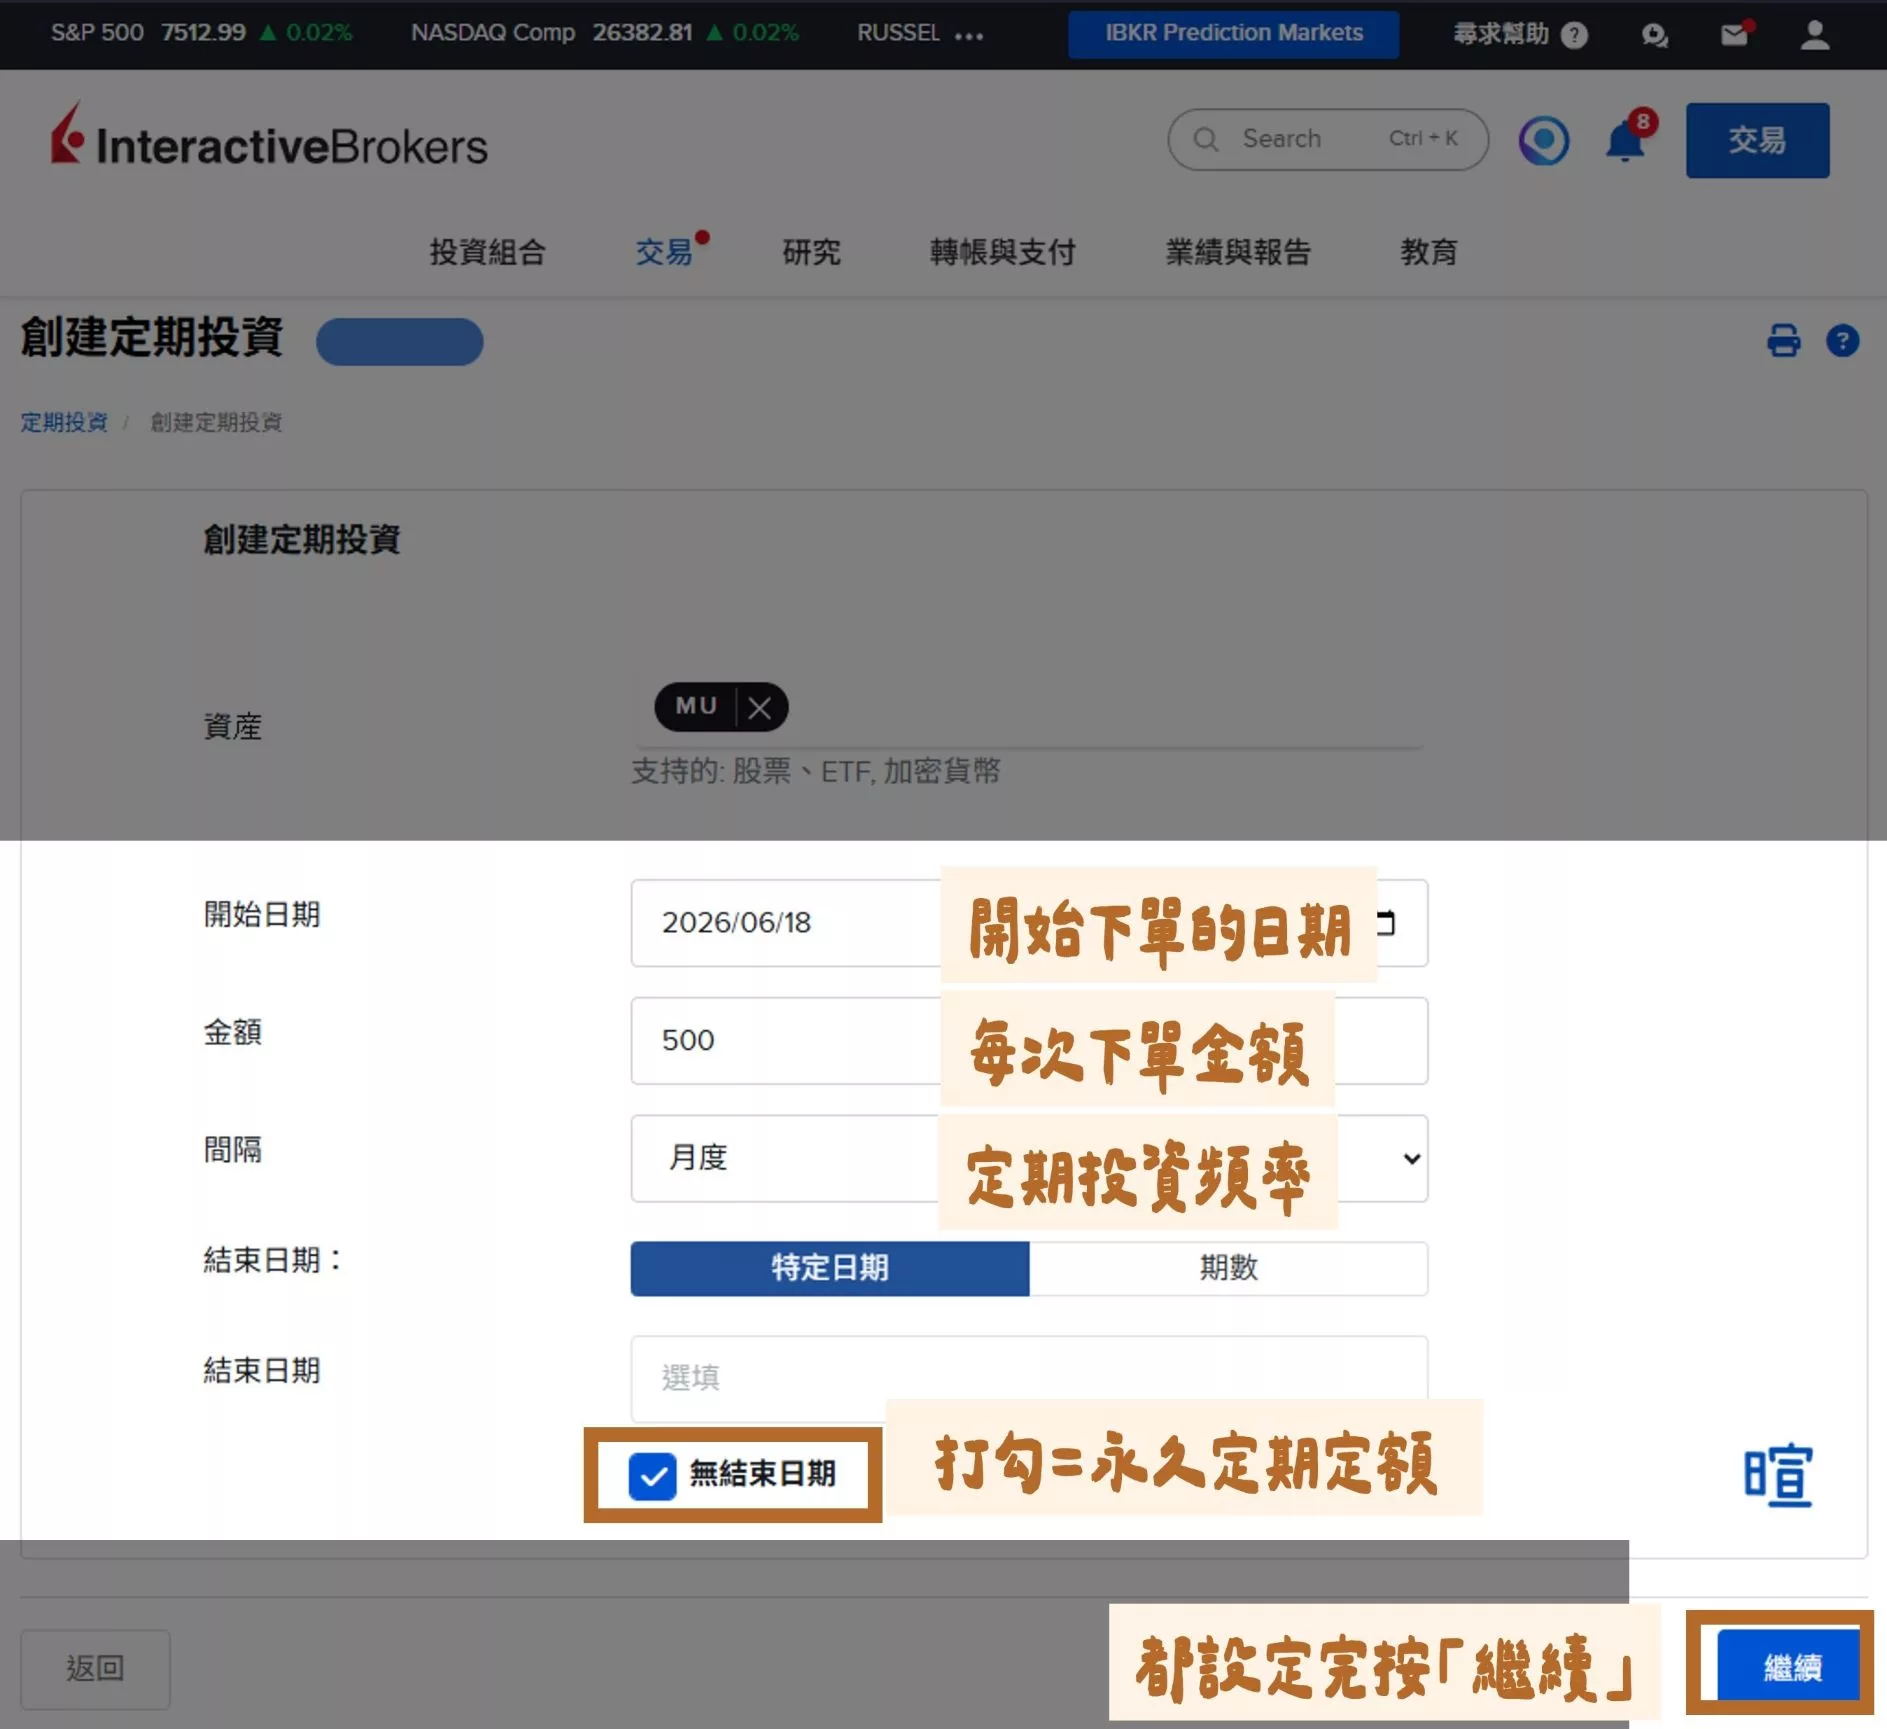Image resolution: width=1887 pixels, height=1729 pixels.
Task: Click the 返回 back button
Action: pyautogui.click(x=95, y=1668)
